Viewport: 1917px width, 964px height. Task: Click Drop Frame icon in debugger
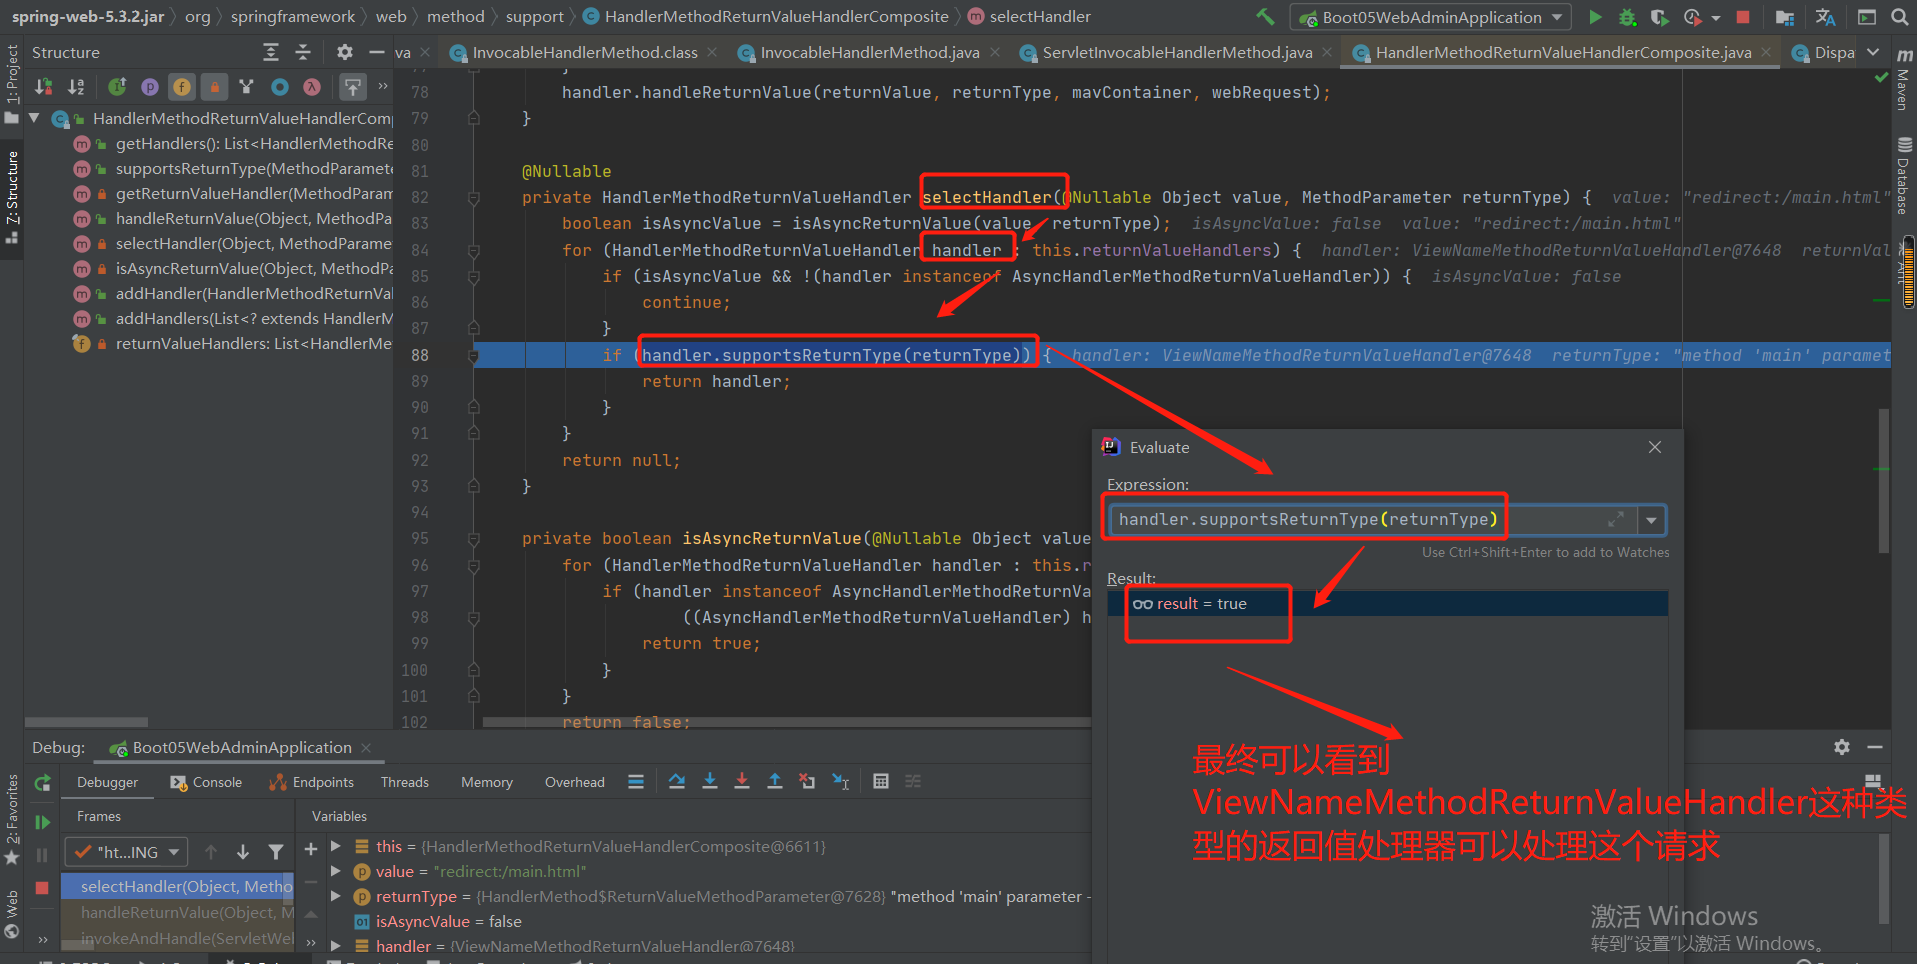pos(807,782)
